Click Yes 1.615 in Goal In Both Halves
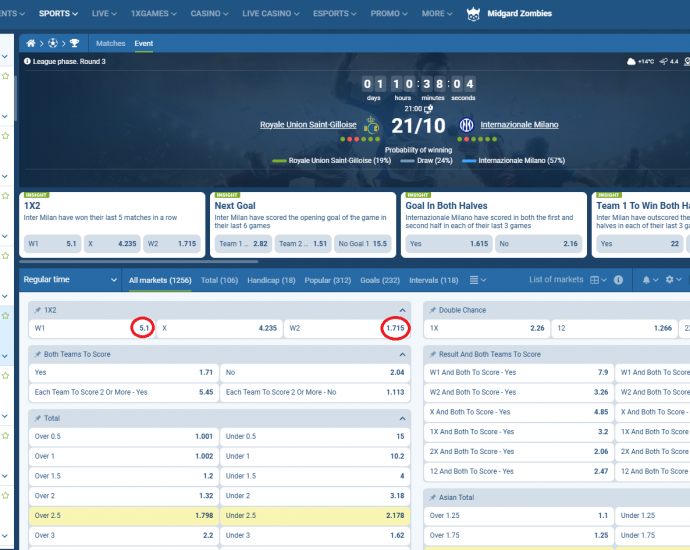This screenshot has height=550, width=690. (x=446, y=243)
